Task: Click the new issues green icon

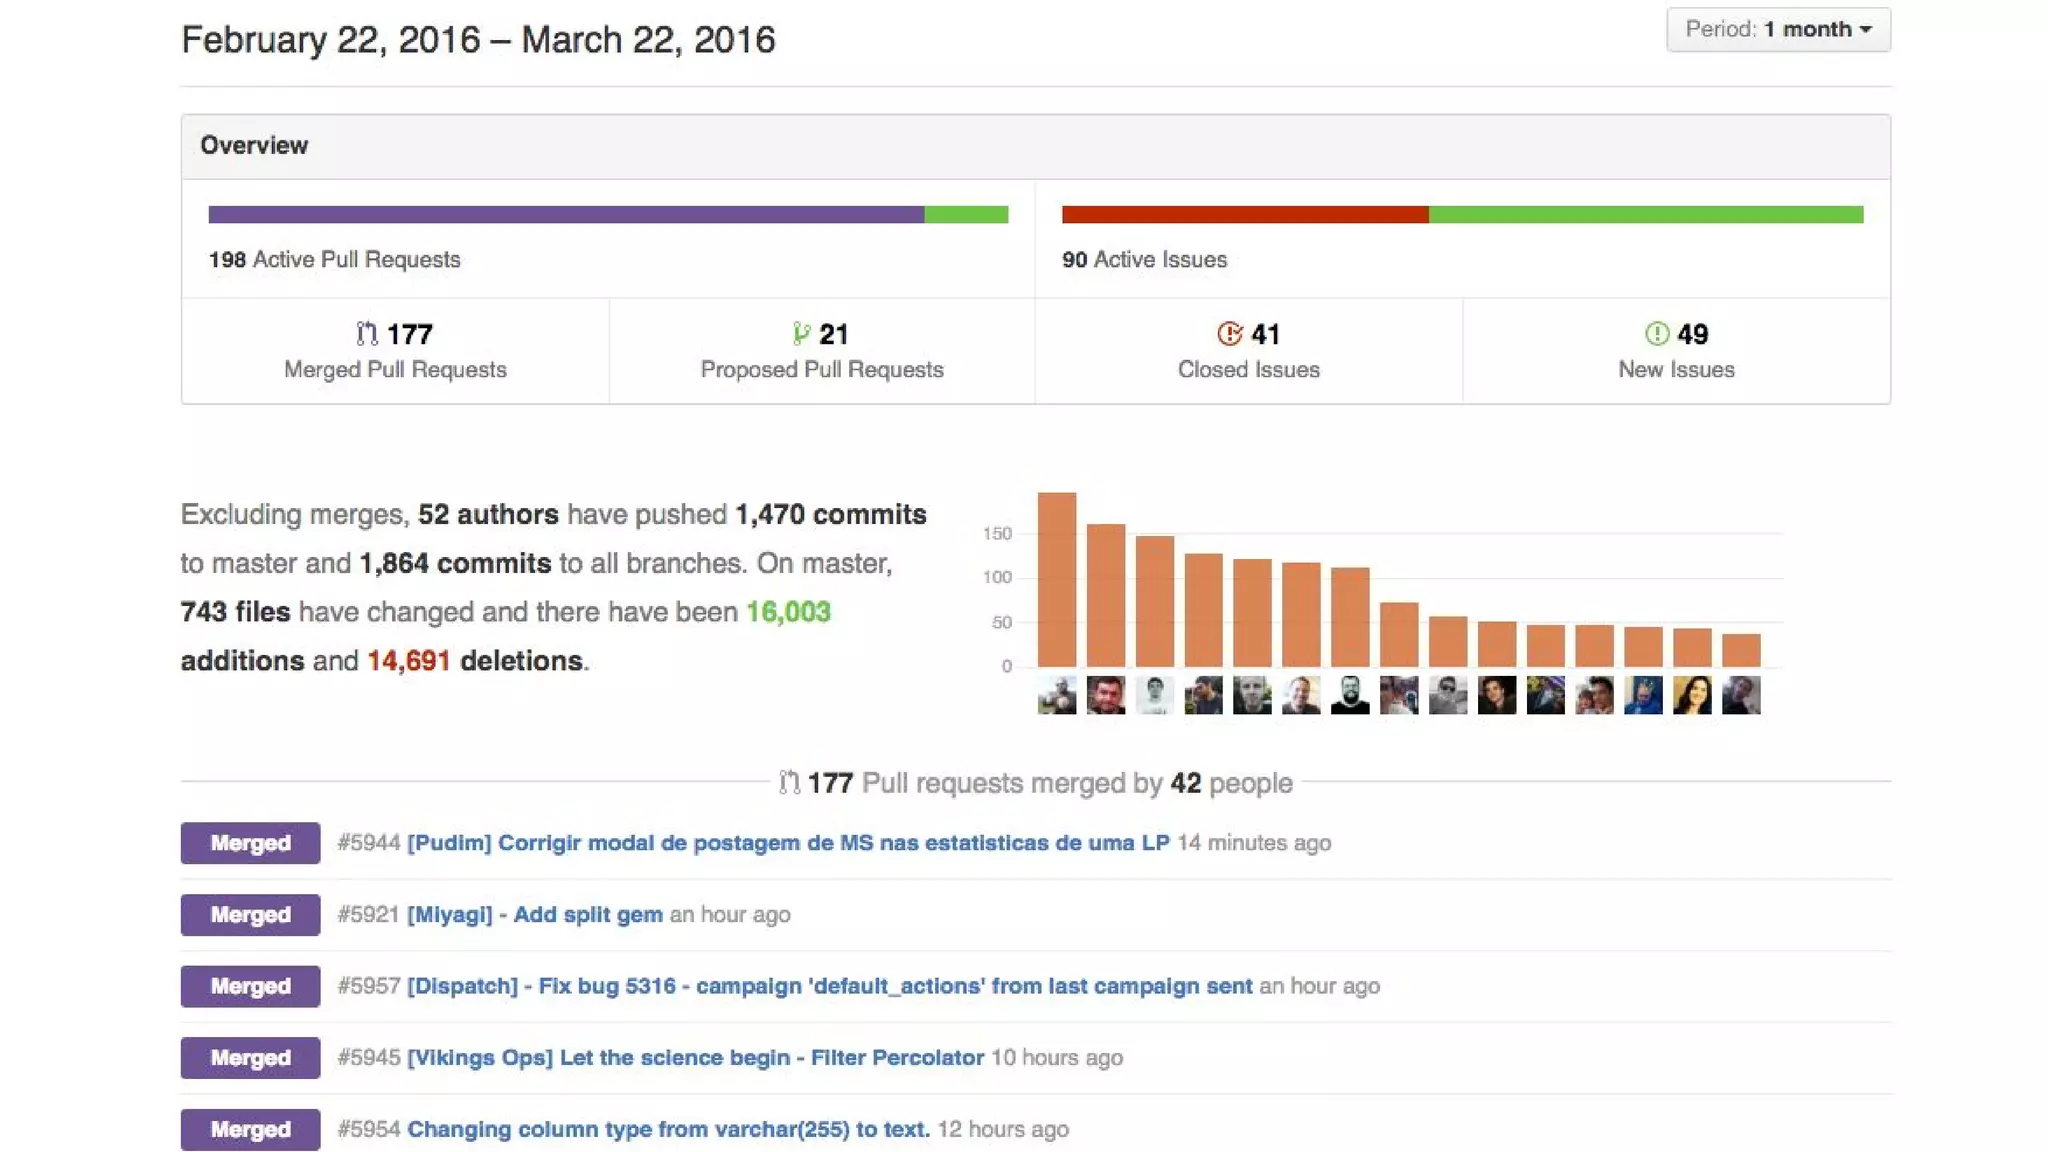Action: 1656,333
